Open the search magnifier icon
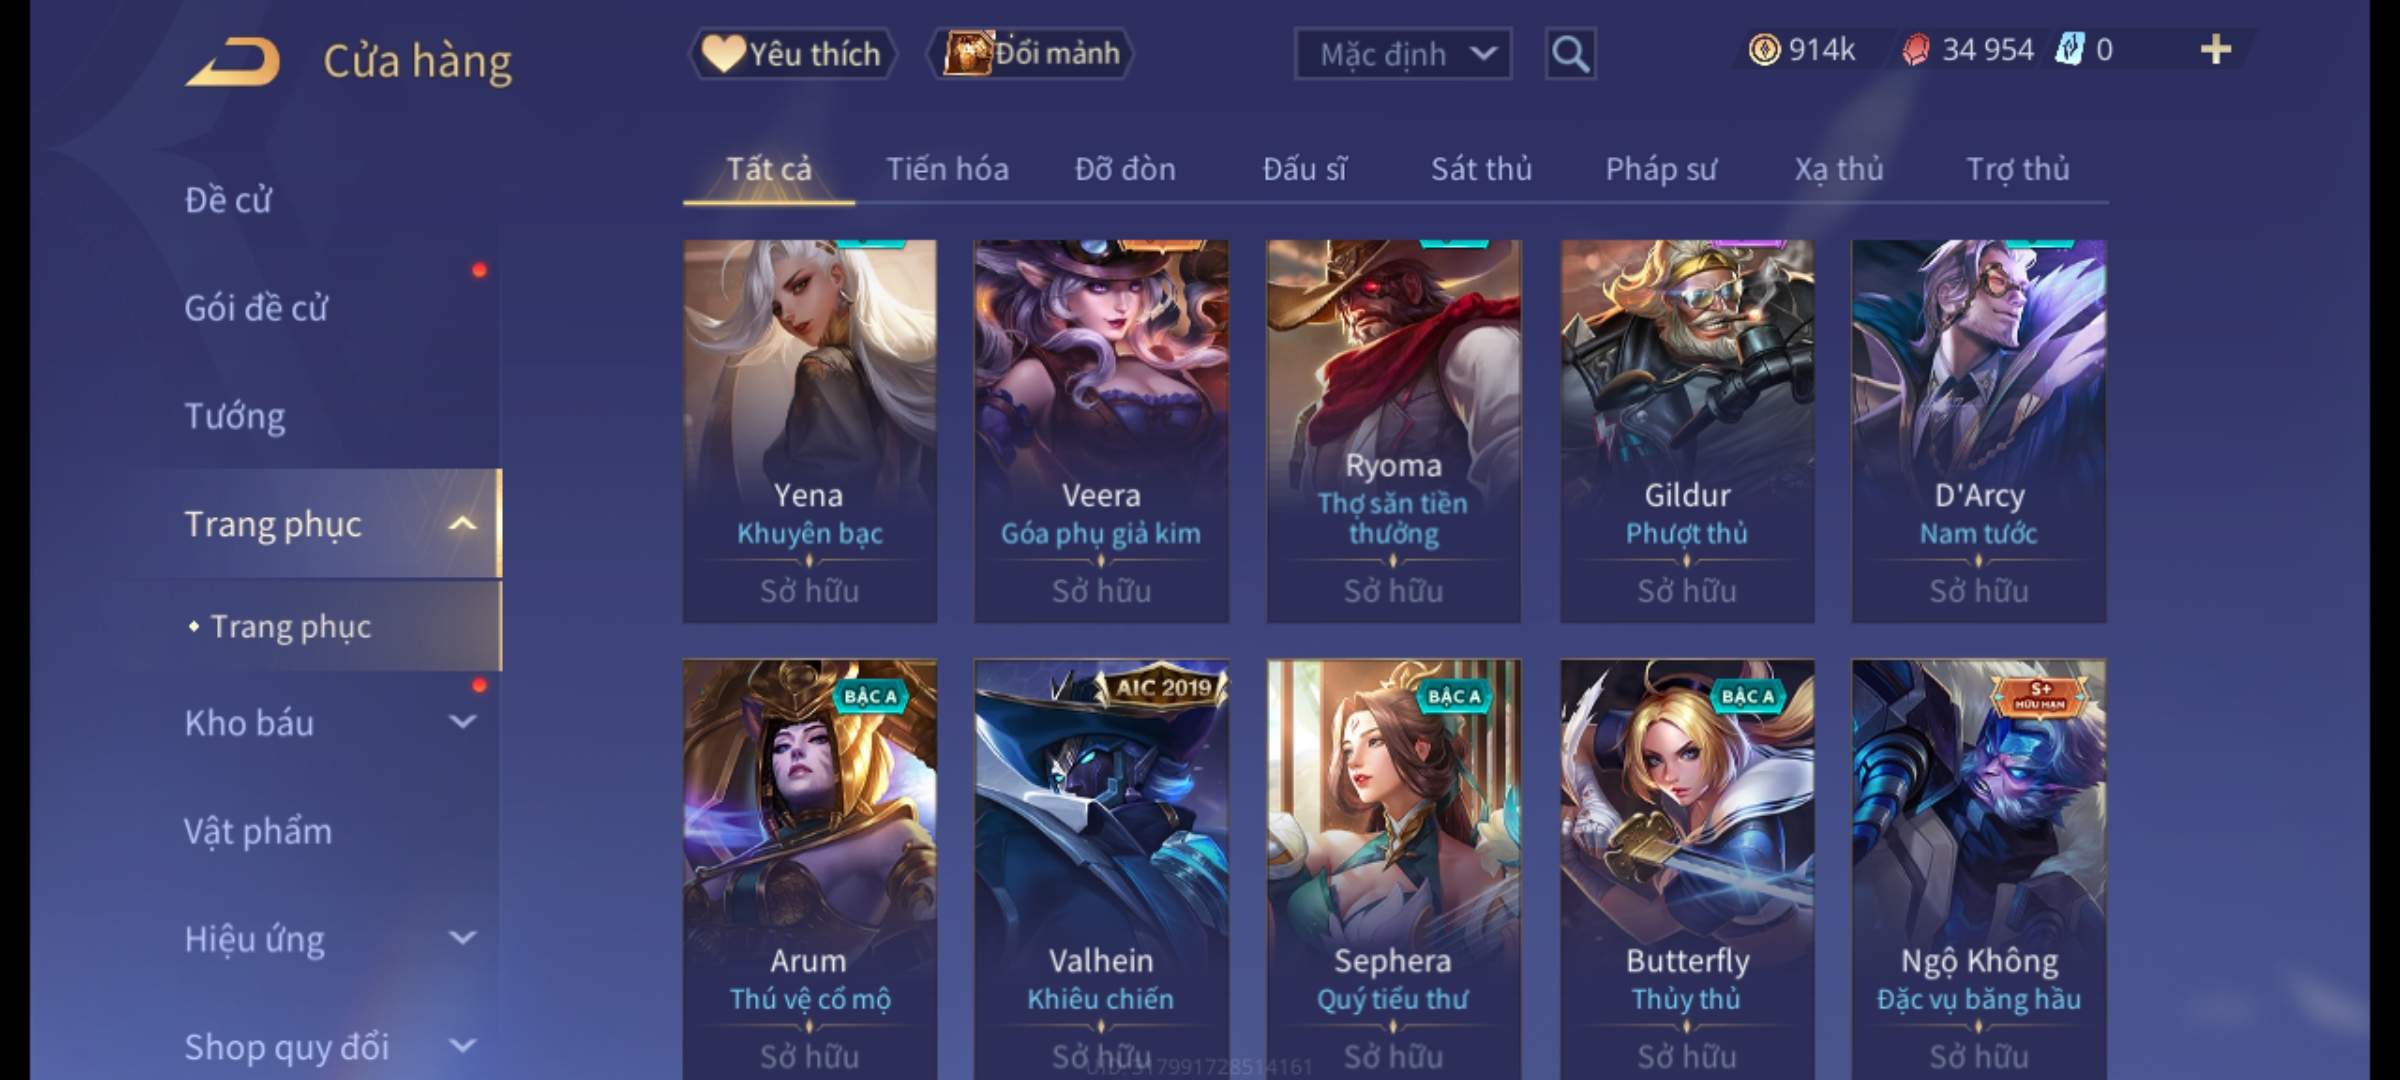Viewport: 2400px width, 1080px height. [1570, 54]
